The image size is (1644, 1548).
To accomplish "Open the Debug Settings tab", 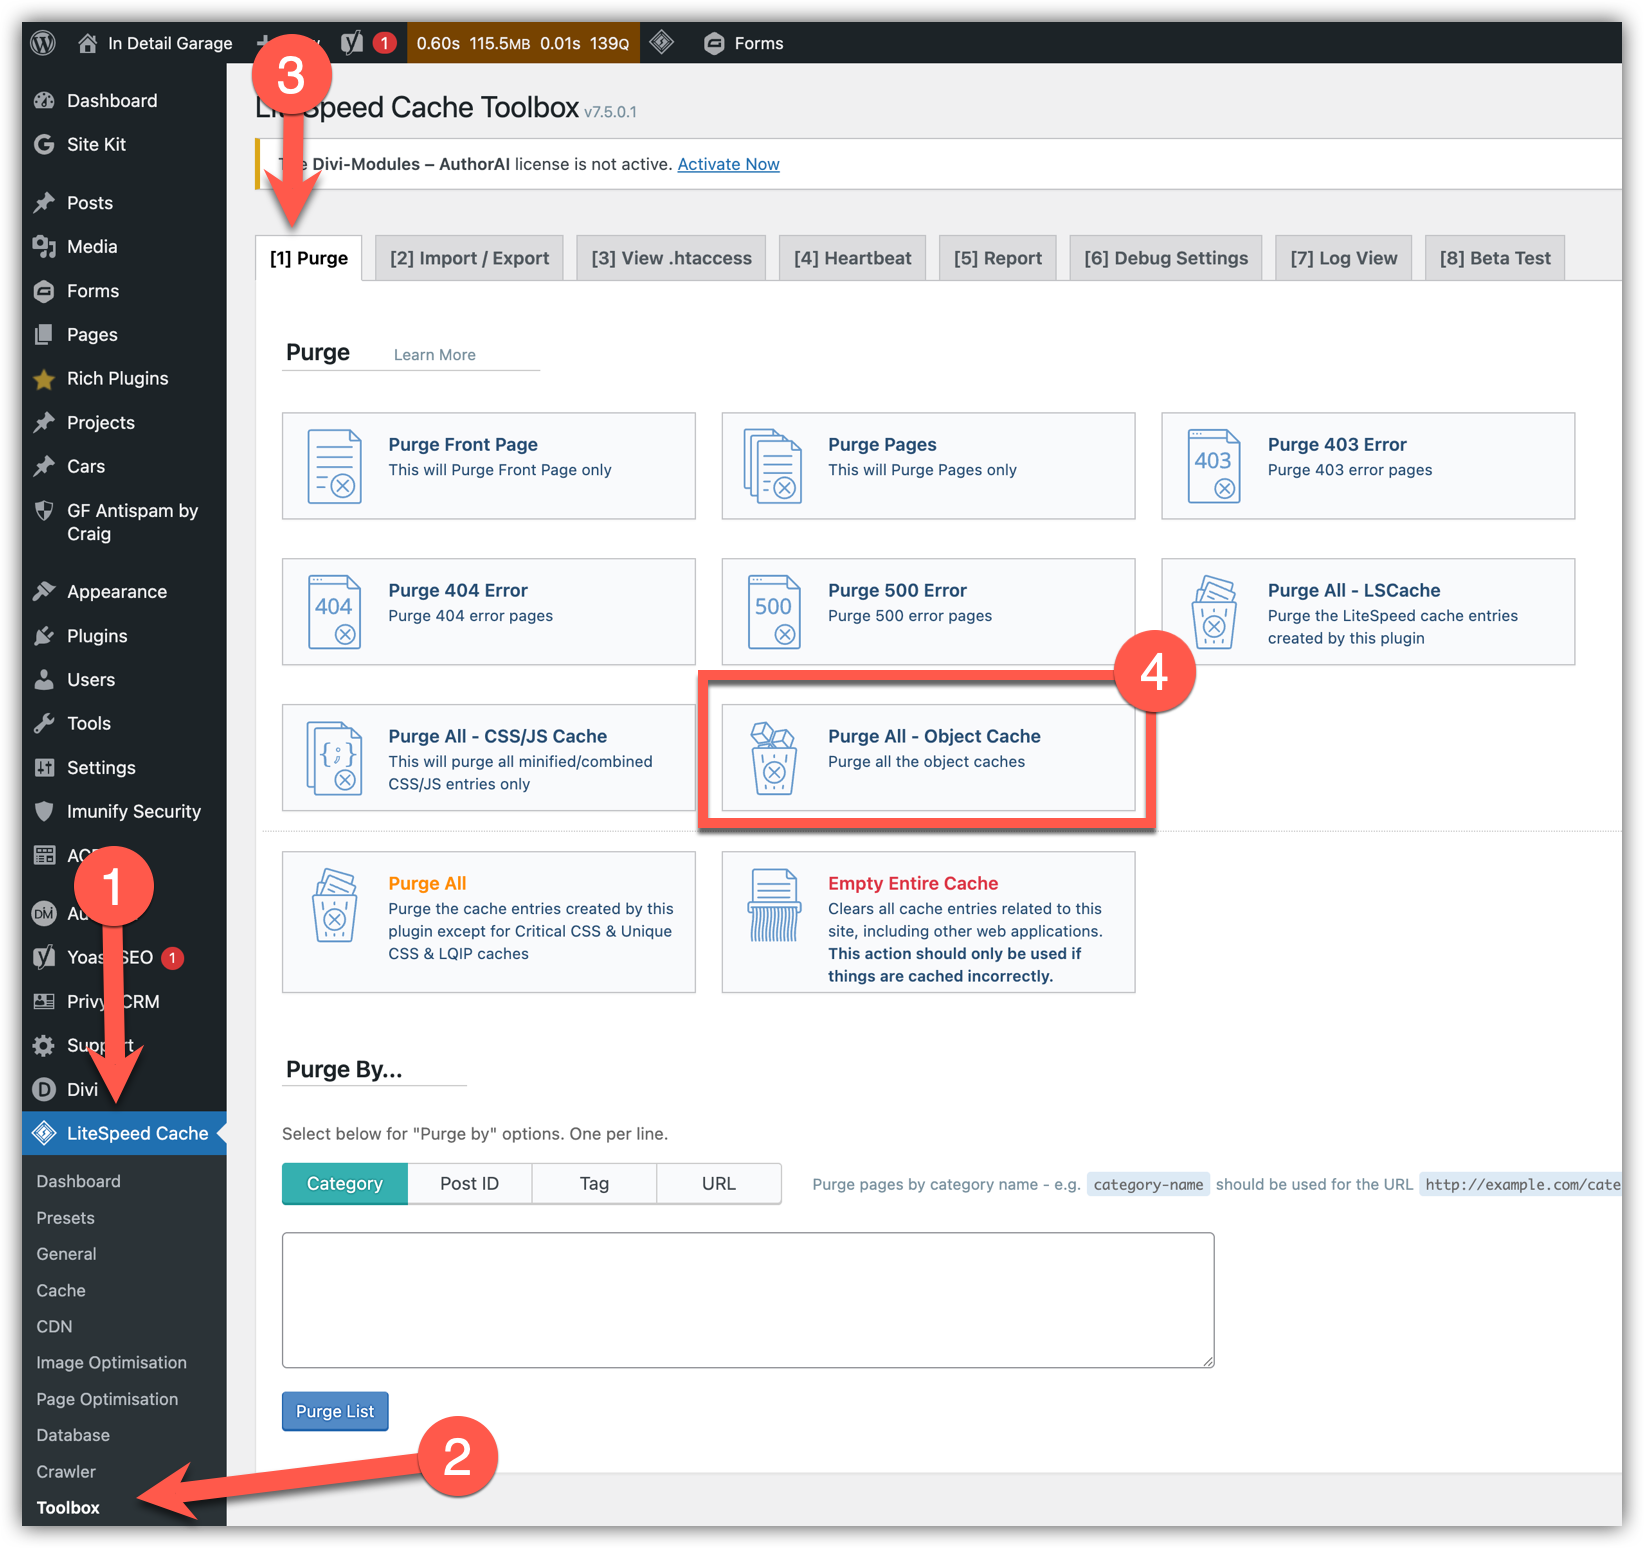I will click(1165, 258).
